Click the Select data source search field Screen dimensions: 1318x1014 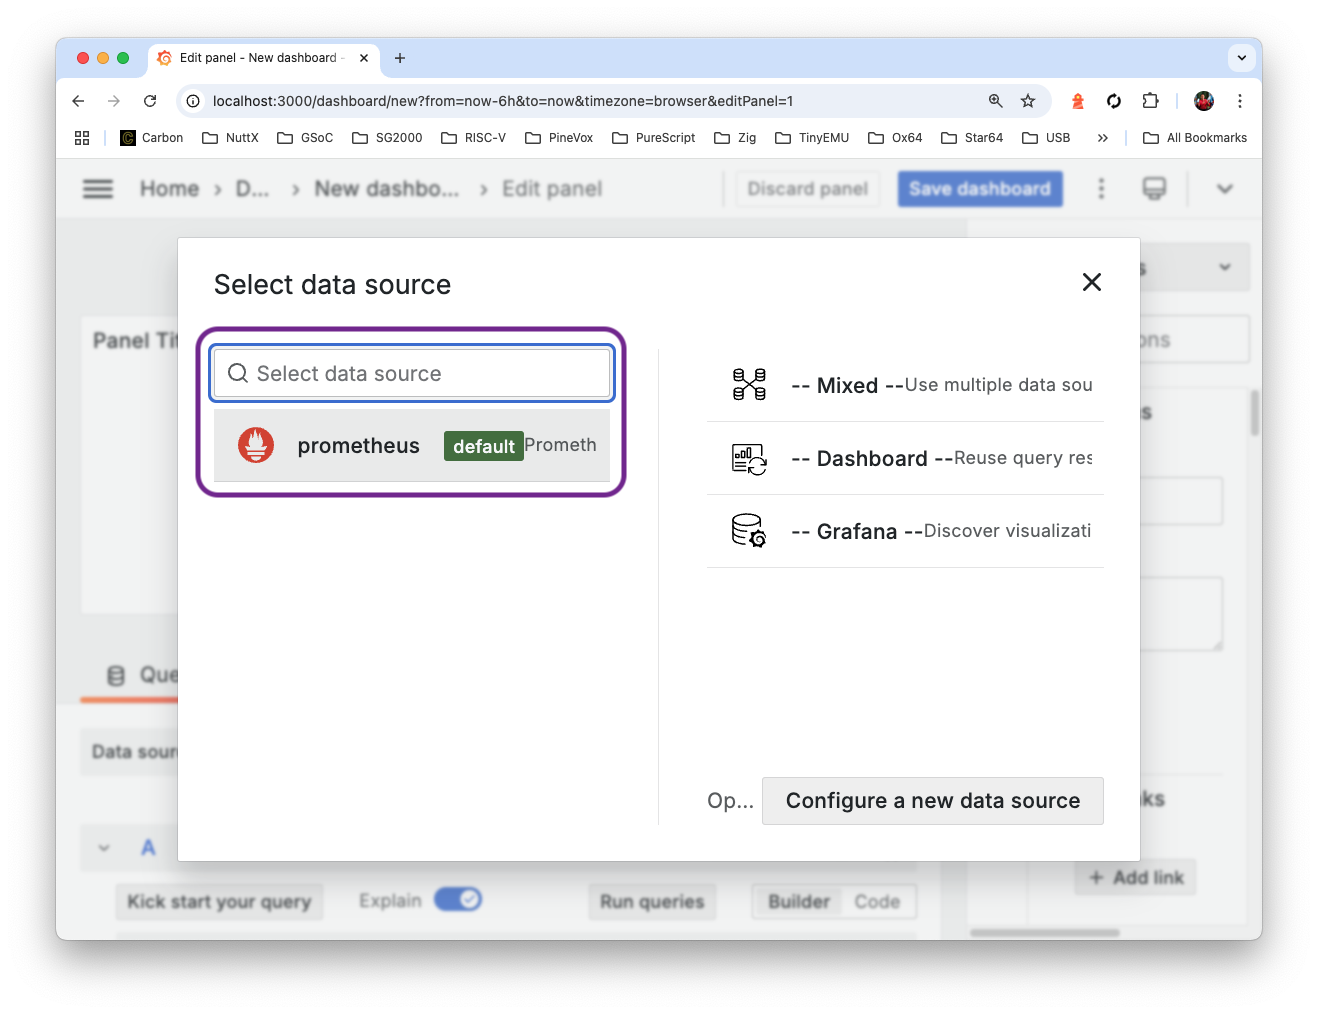tap(412, 373)
